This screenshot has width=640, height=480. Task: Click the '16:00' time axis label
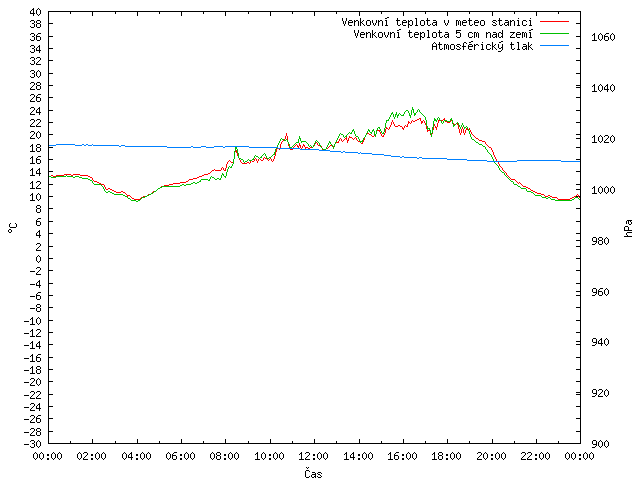pos(402,456)
